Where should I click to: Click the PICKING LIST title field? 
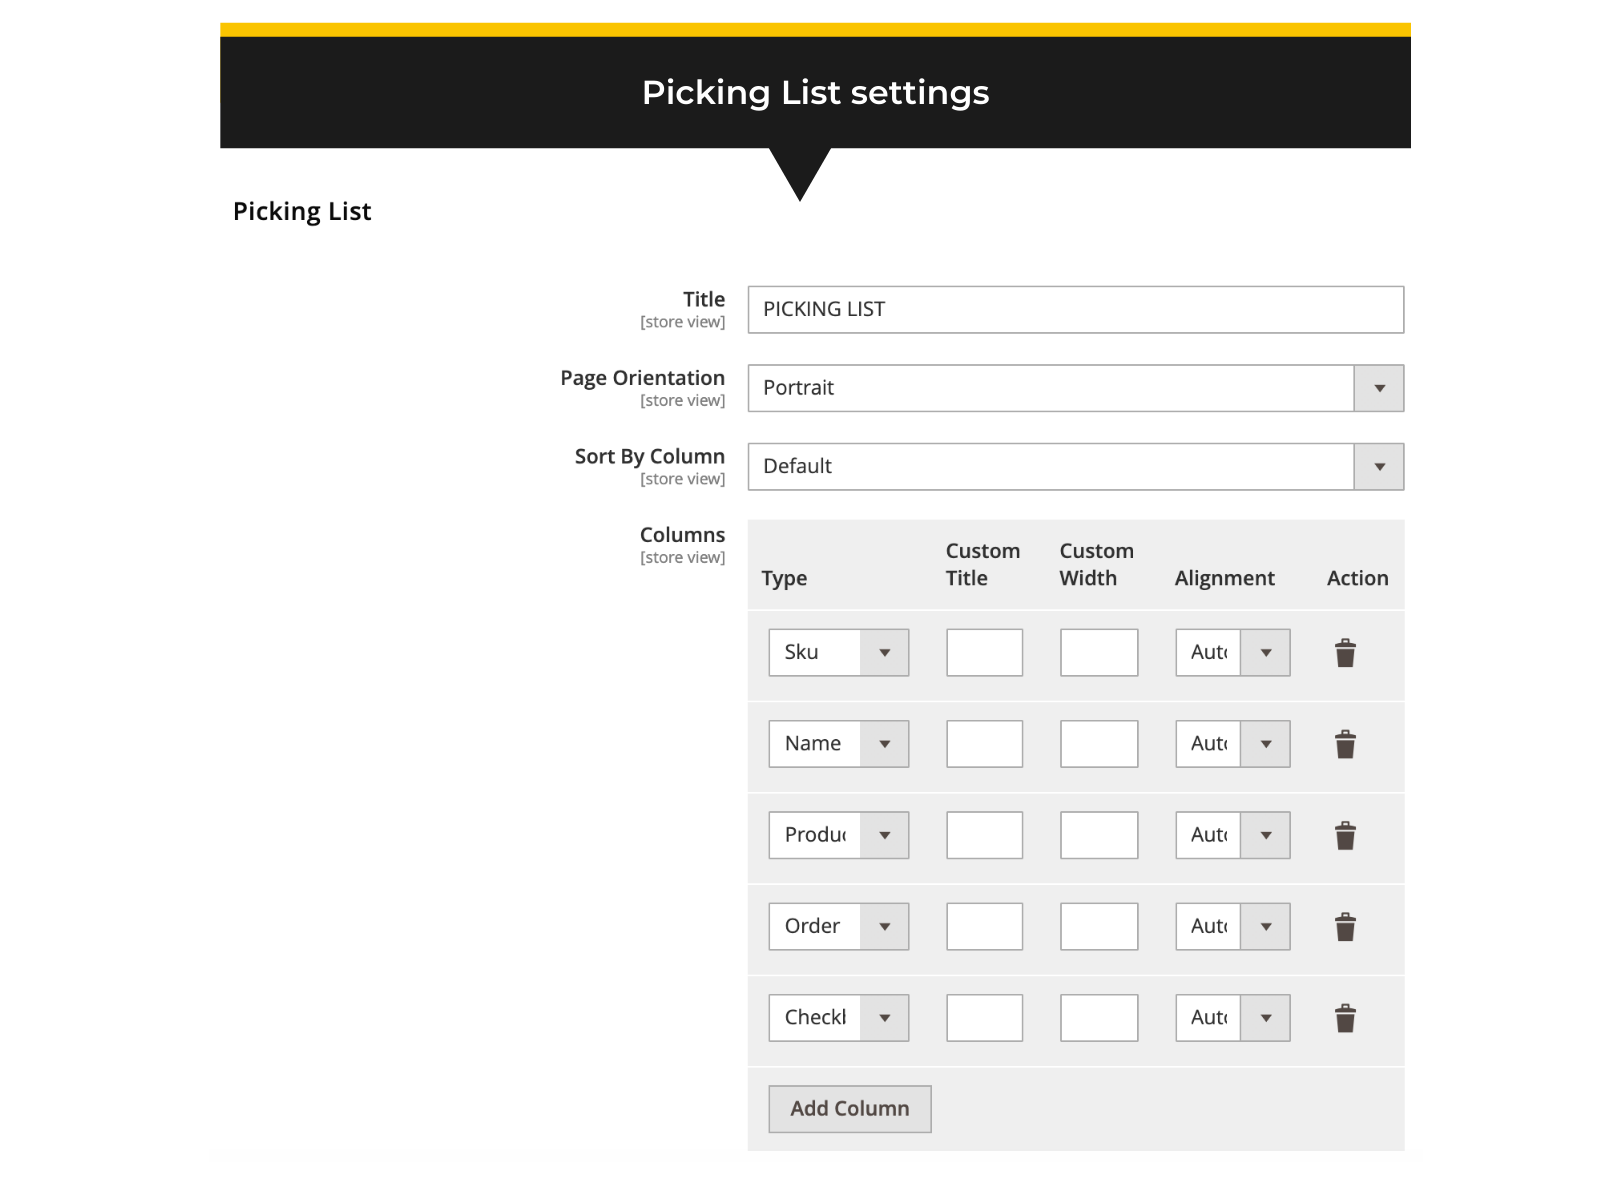1075,309
